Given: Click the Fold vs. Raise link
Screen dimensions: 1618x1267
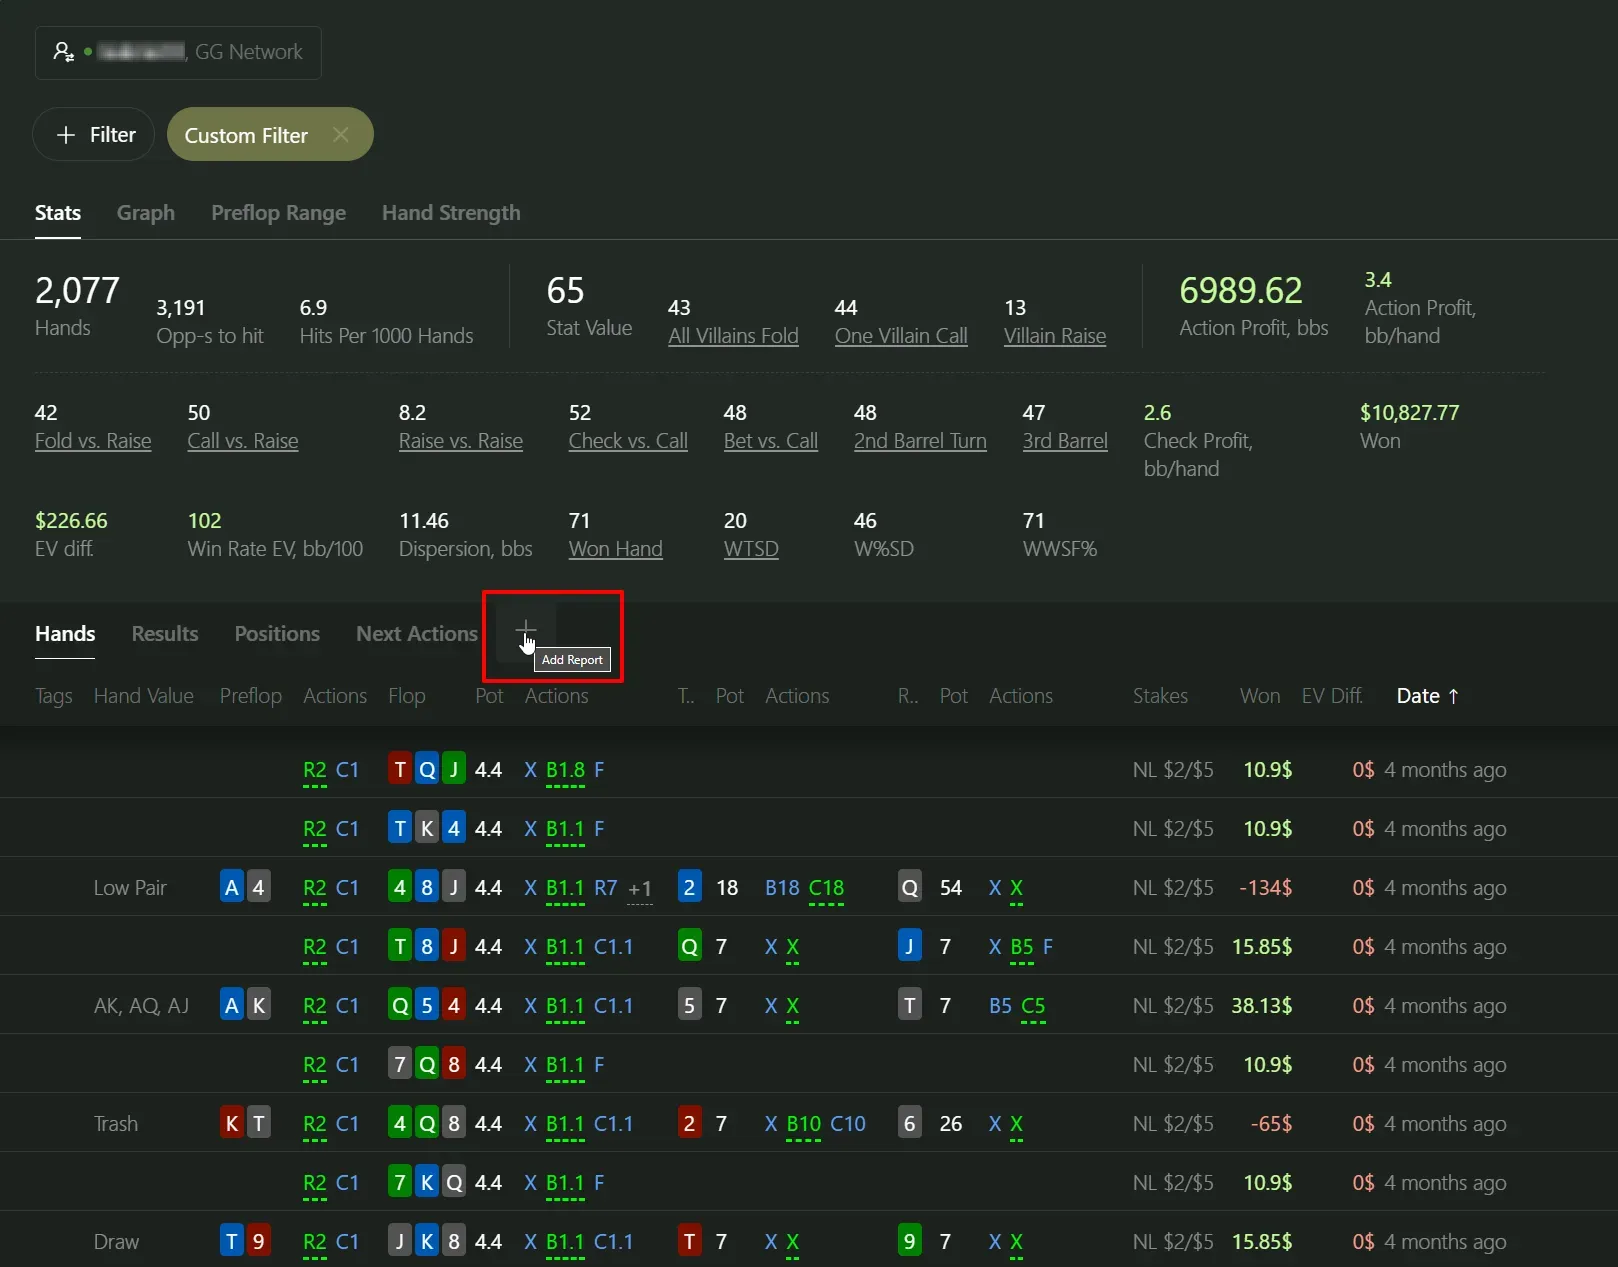Looking at the screenshot, I should (x=93, y=441).
